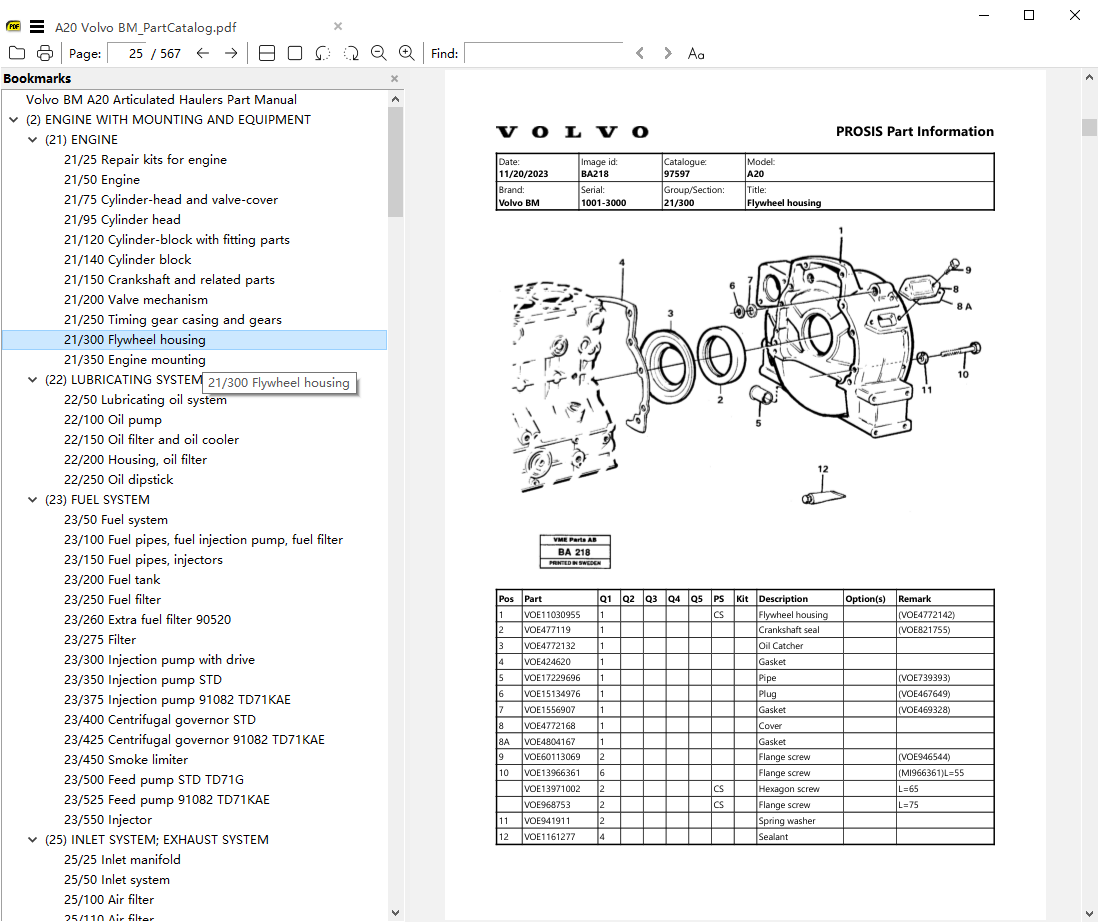Image resolution: width=1099 pixels, height=923 pixels.
Task: Open bookmark 23/50 Fuel system
Action: 116,520
